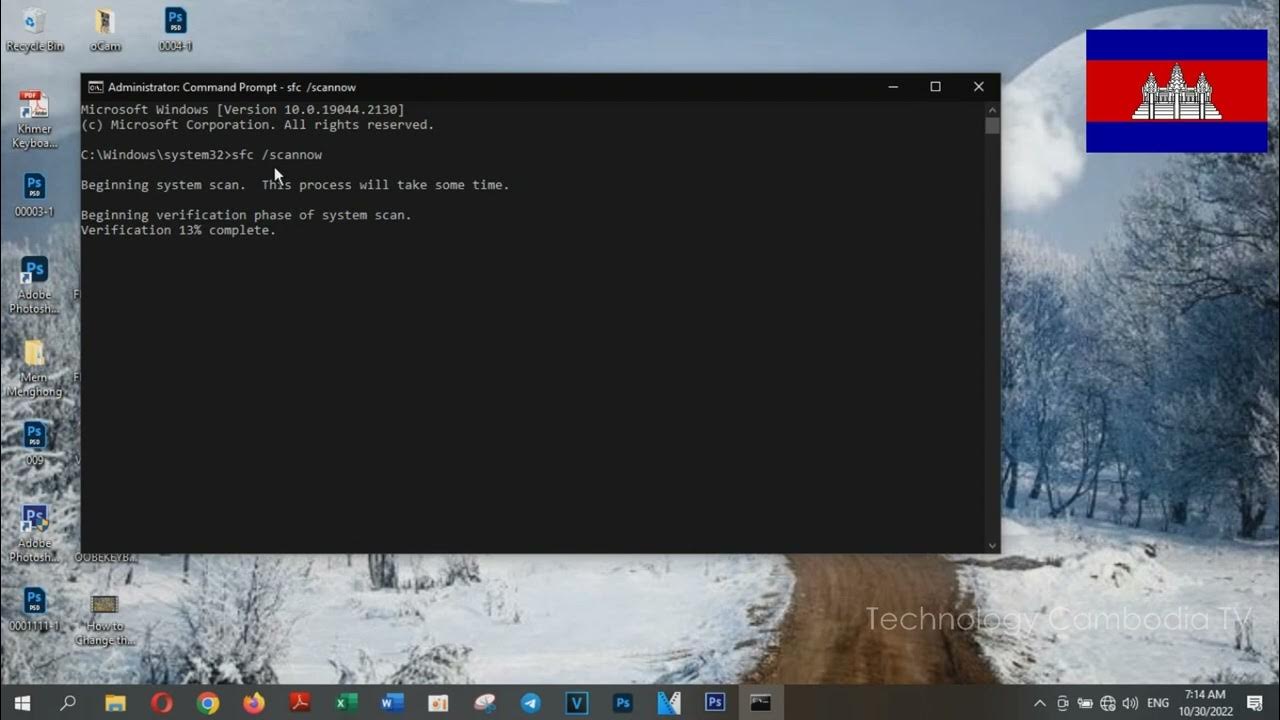Select the Mern Menghong folder on desktop
This screenshot has height=720, width=1280.
[x=34, y=368]
